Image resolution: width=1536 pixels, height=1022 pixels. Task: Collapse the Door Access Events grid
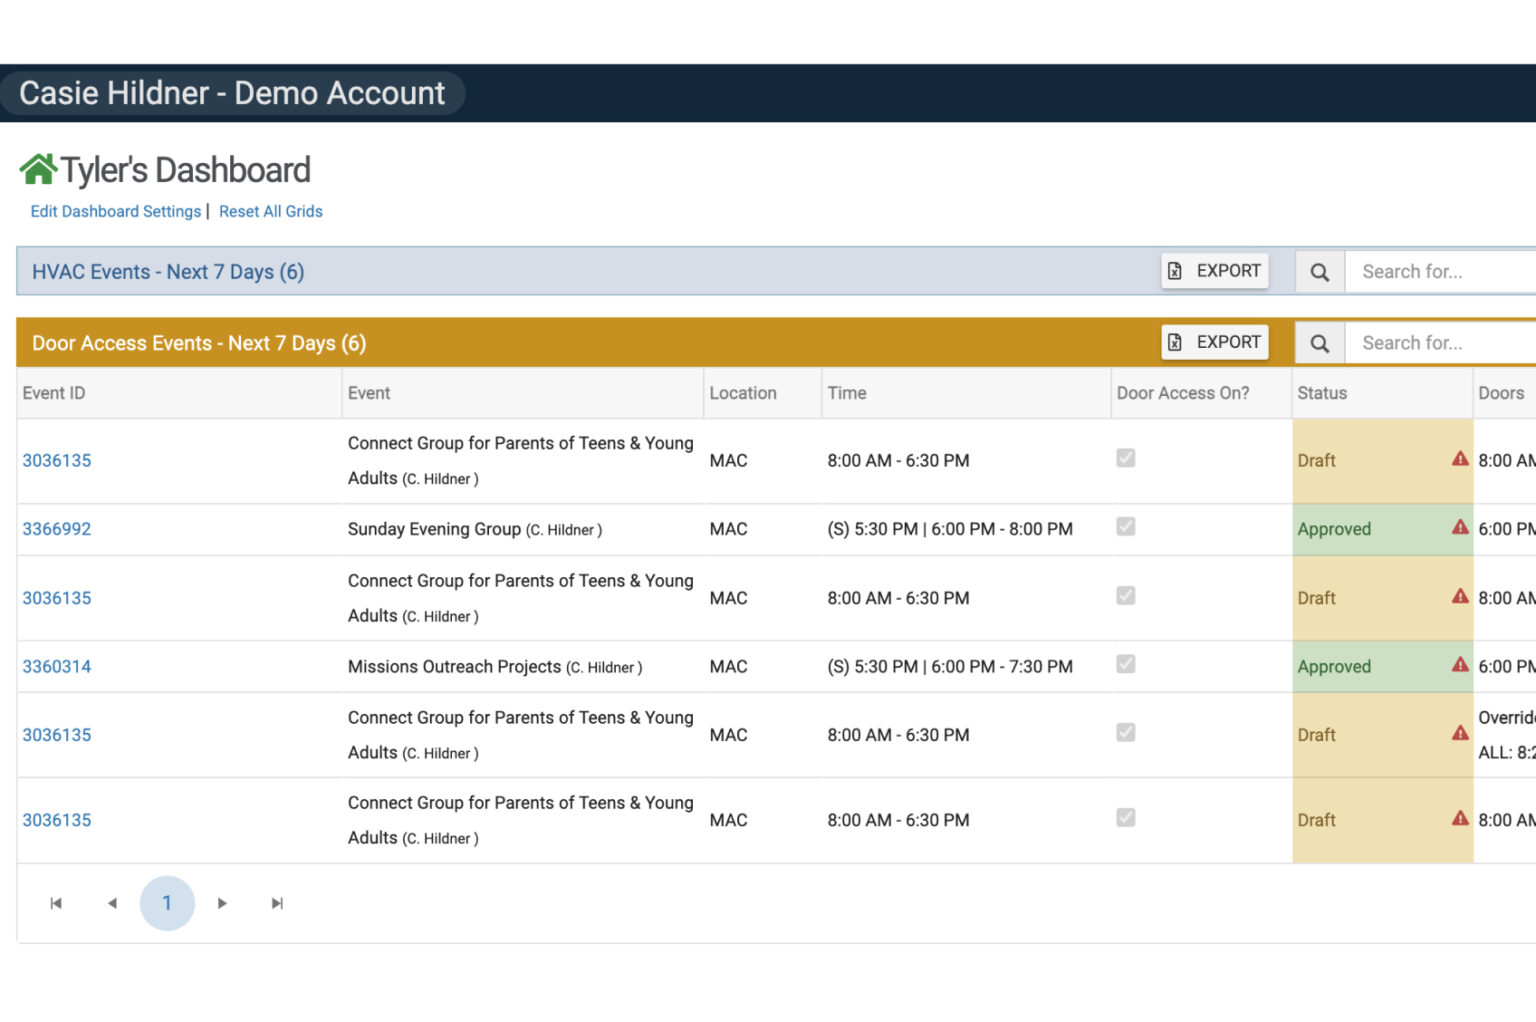[199, 342]
